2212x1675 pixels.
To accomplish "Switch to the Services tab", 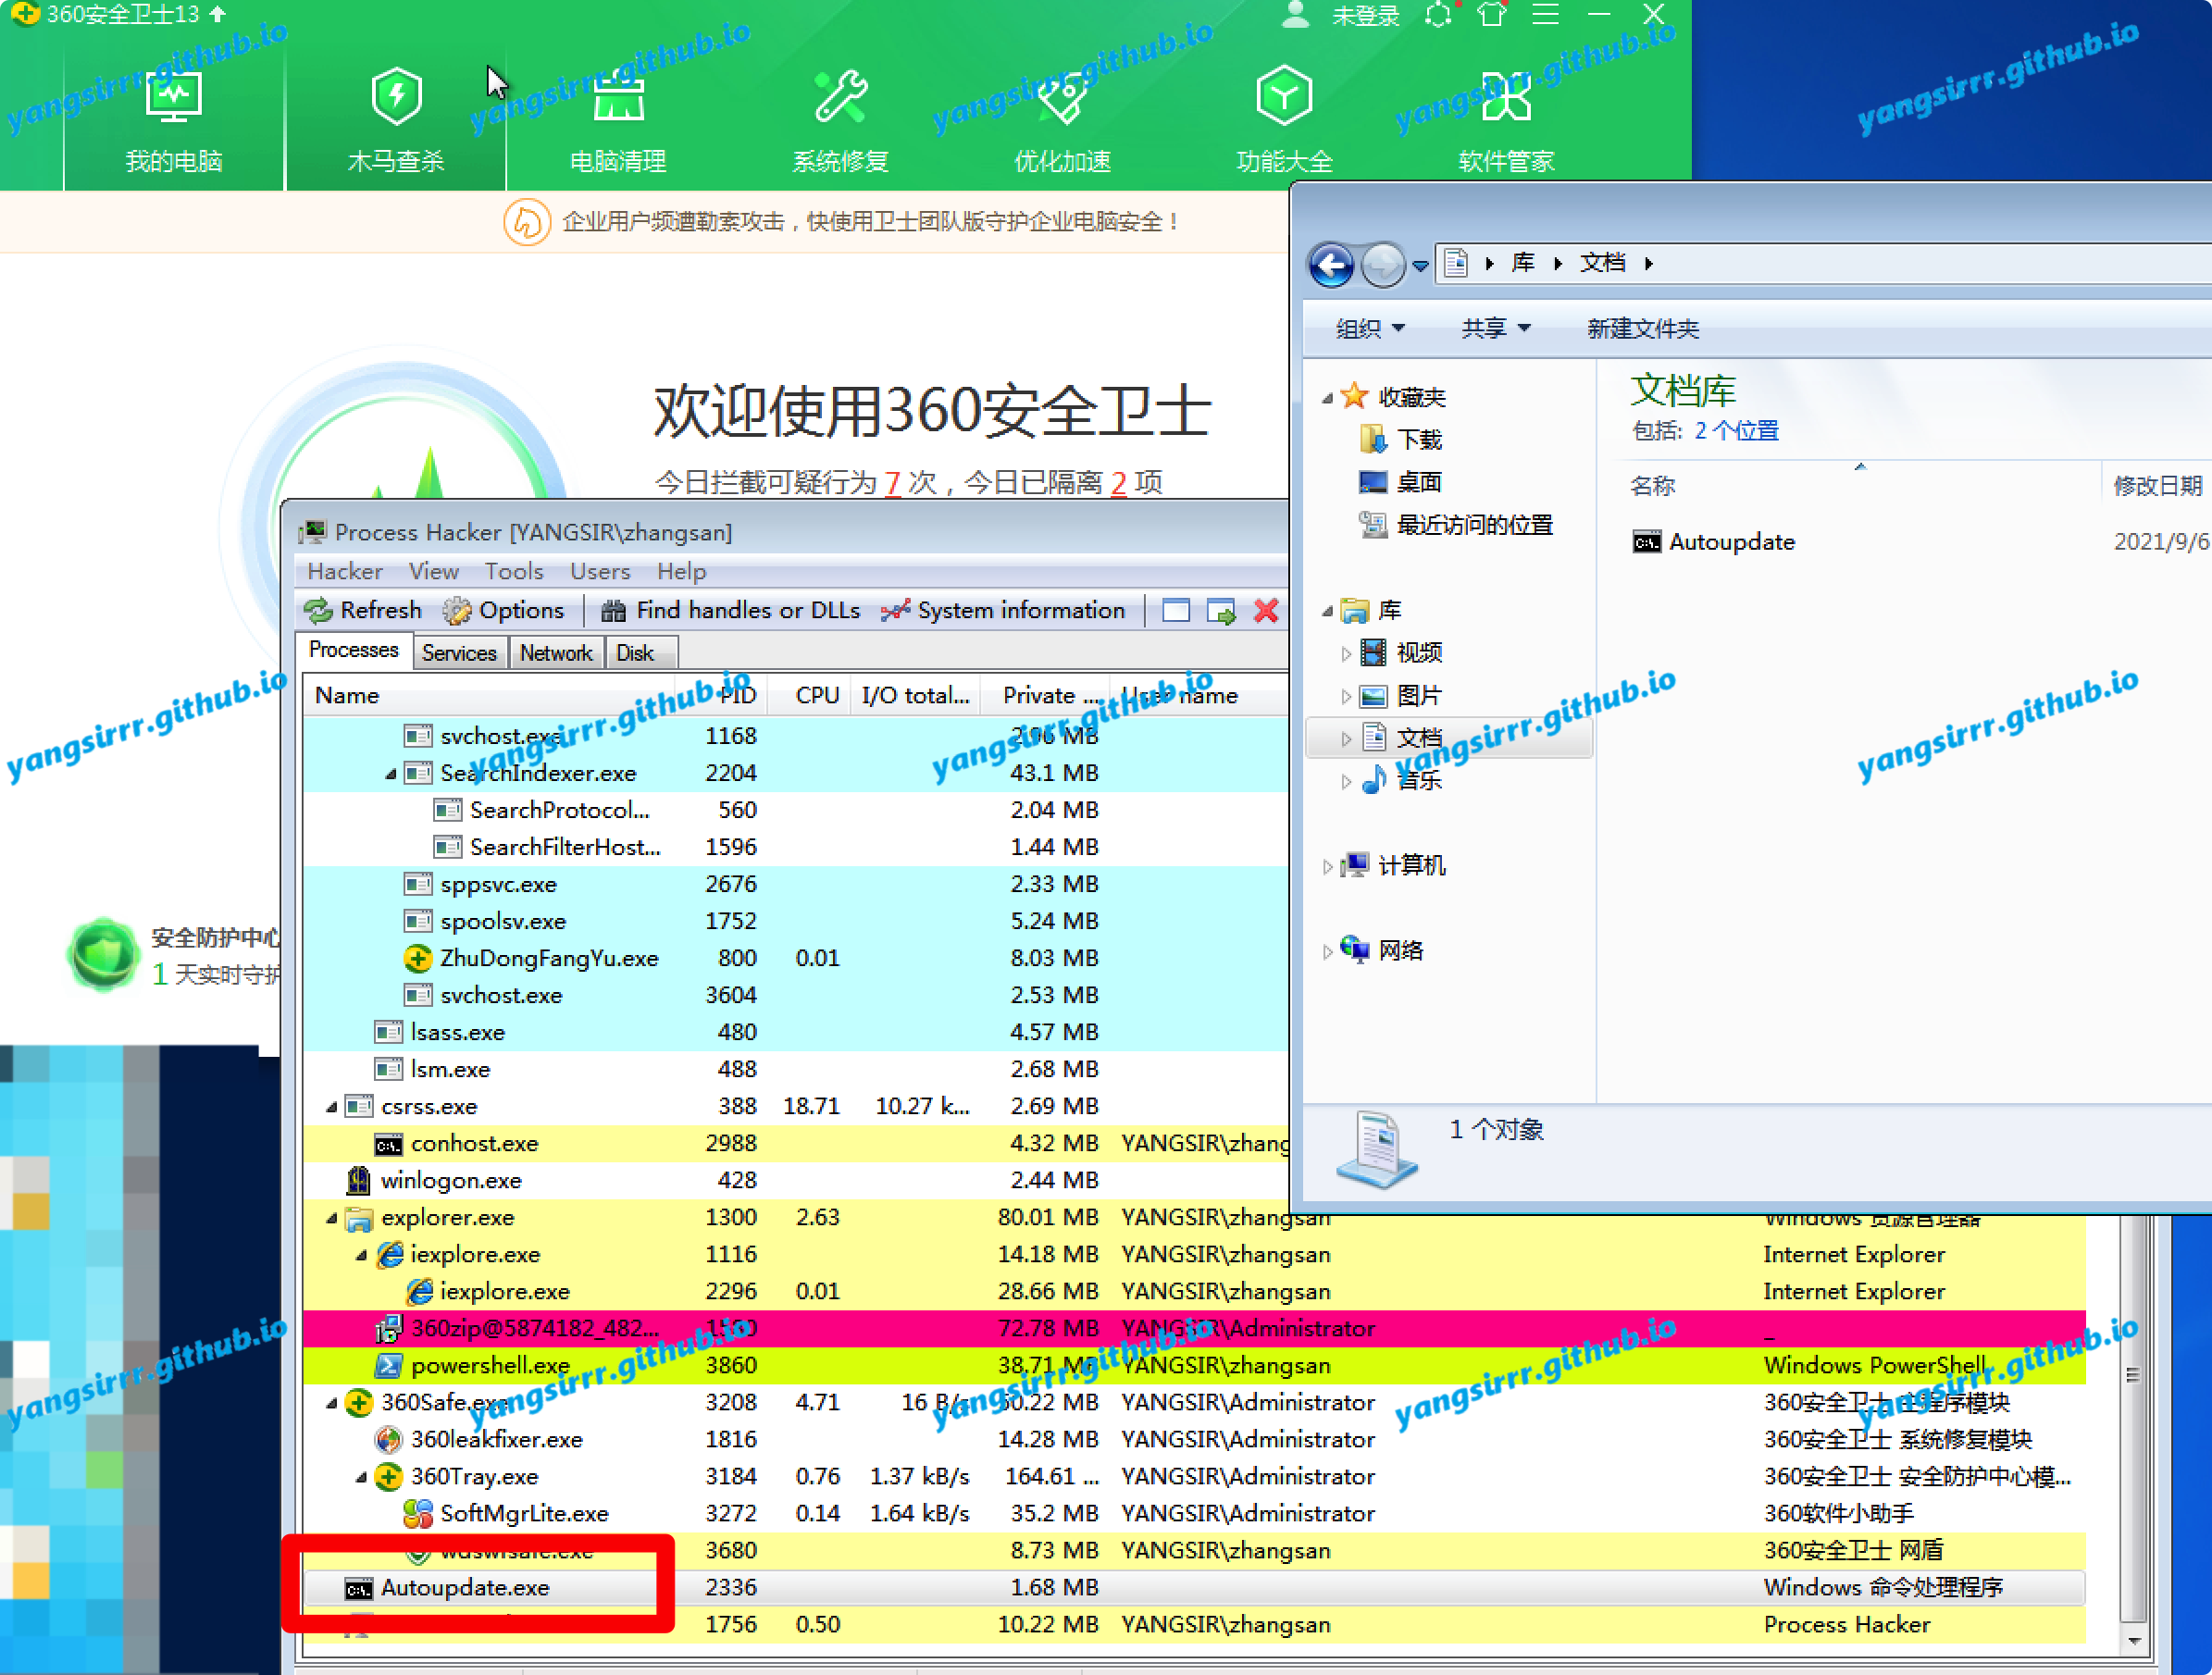I will (x=459, y=653).
